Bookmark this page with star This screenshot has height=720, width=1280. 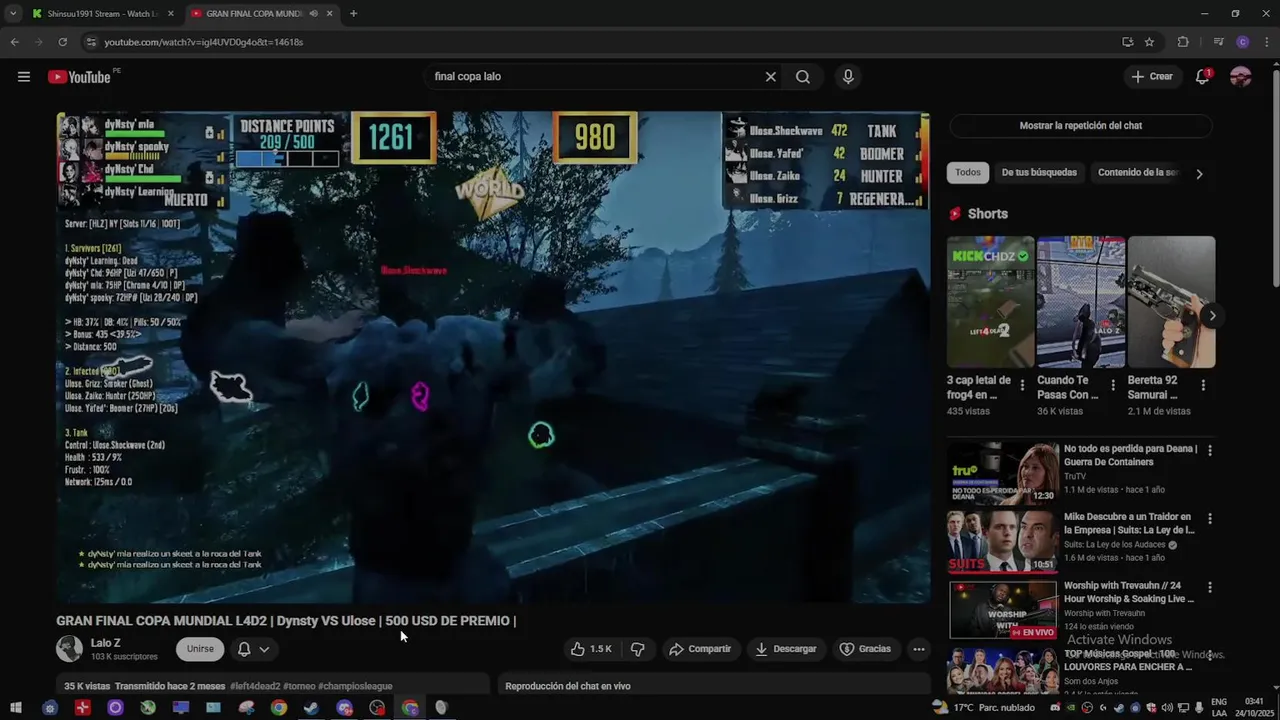1150,42
